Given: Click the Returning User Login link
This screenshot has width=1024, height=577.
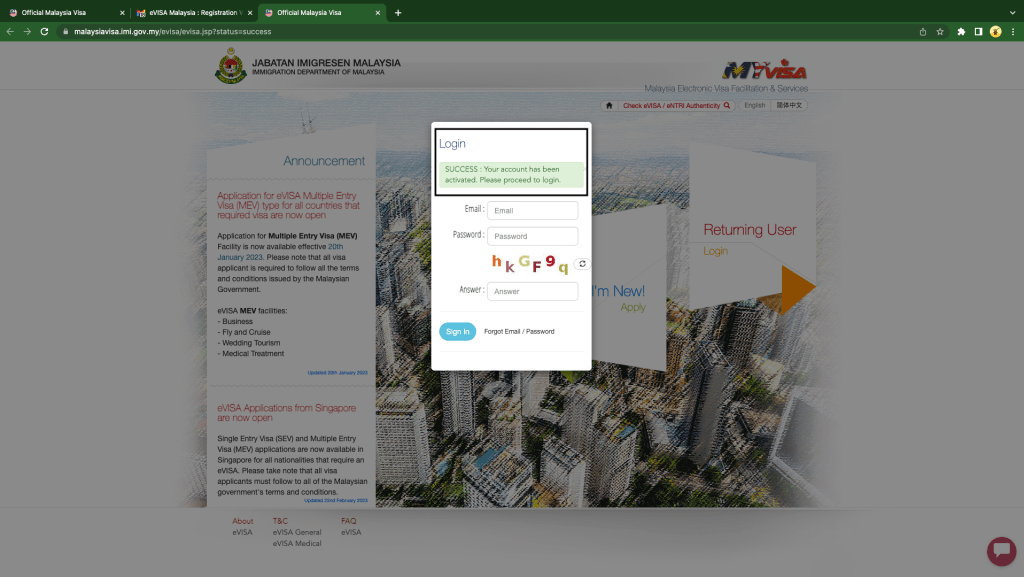Looking at the screenshot, I should point(715,251).
